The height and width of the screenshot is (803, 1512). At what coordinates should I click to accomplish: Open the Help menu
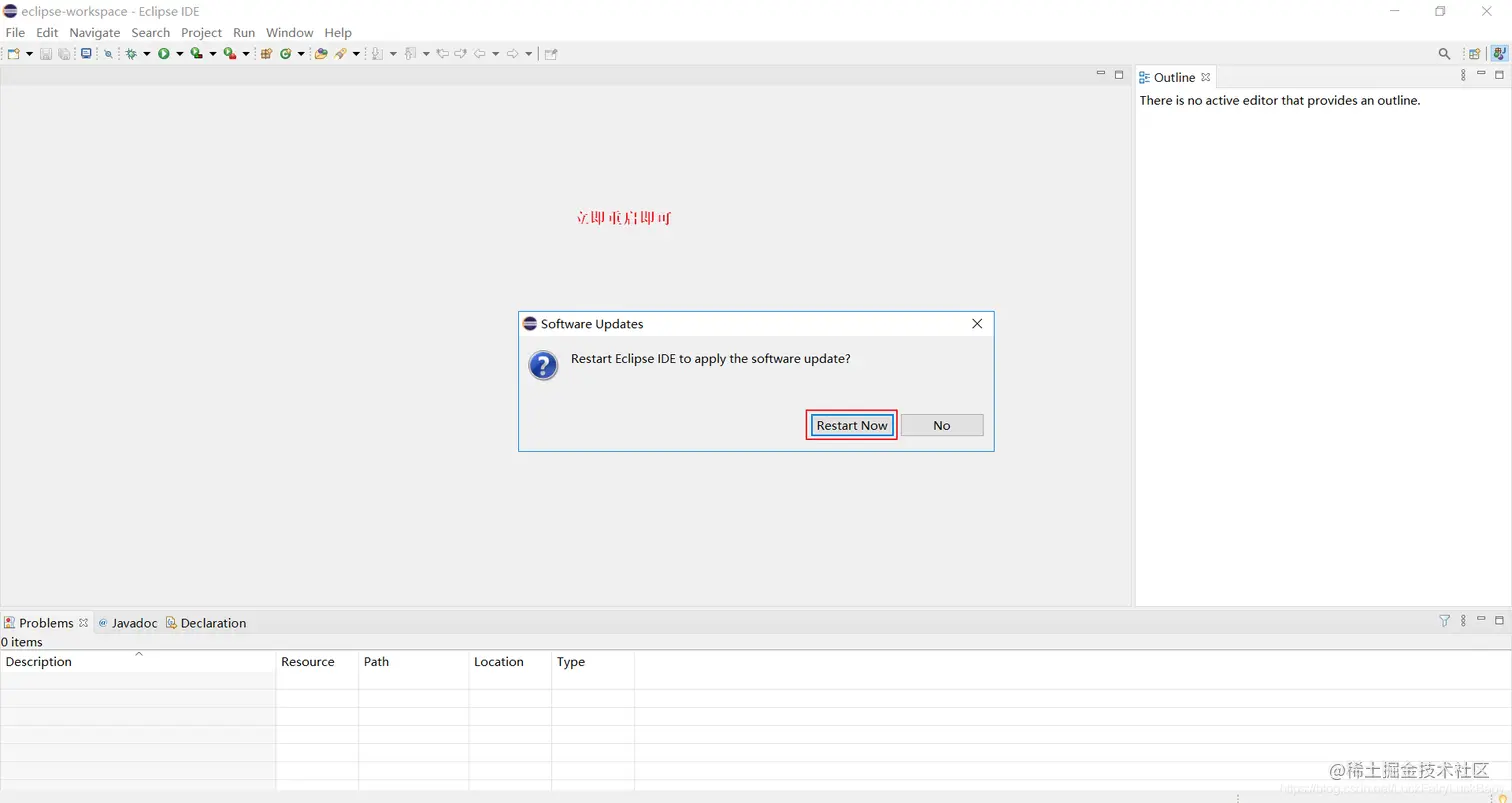click(338, 32)
